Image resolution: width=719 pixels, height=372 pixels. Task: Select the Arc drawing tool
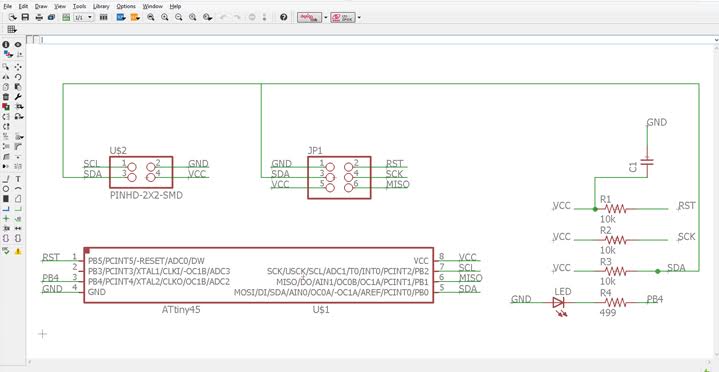click(x=18, y=189)
